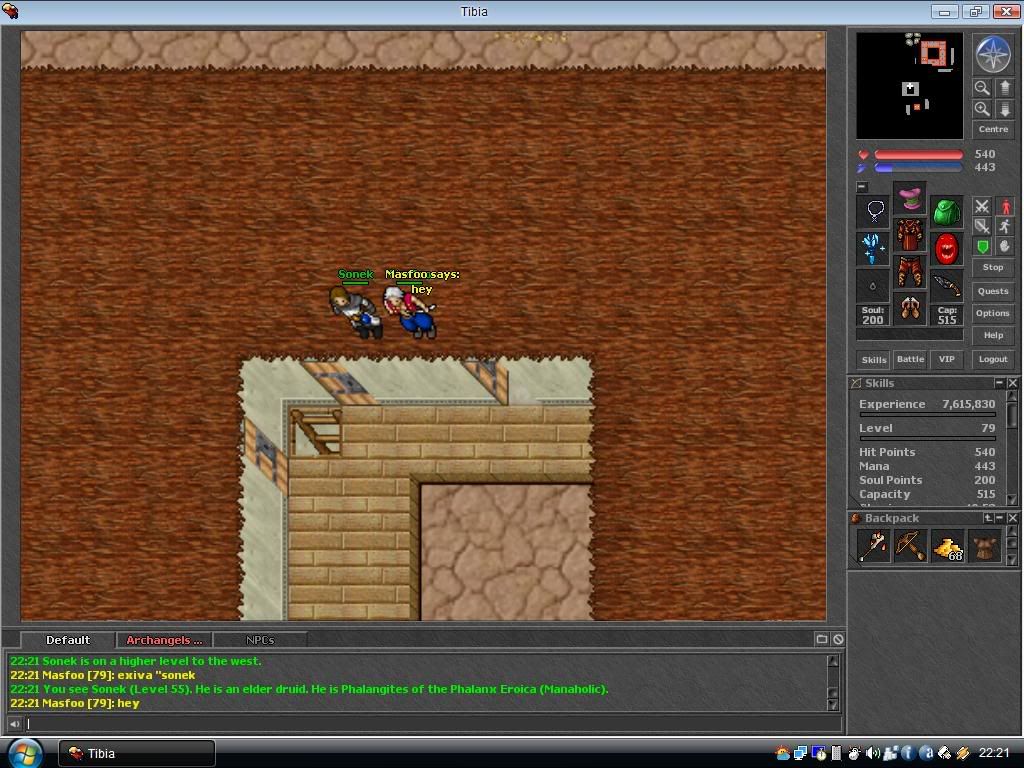This screenshot has height=768, width=1024.
Task: Switch to NPCs chat tab
Action: [x=260, y=640]
